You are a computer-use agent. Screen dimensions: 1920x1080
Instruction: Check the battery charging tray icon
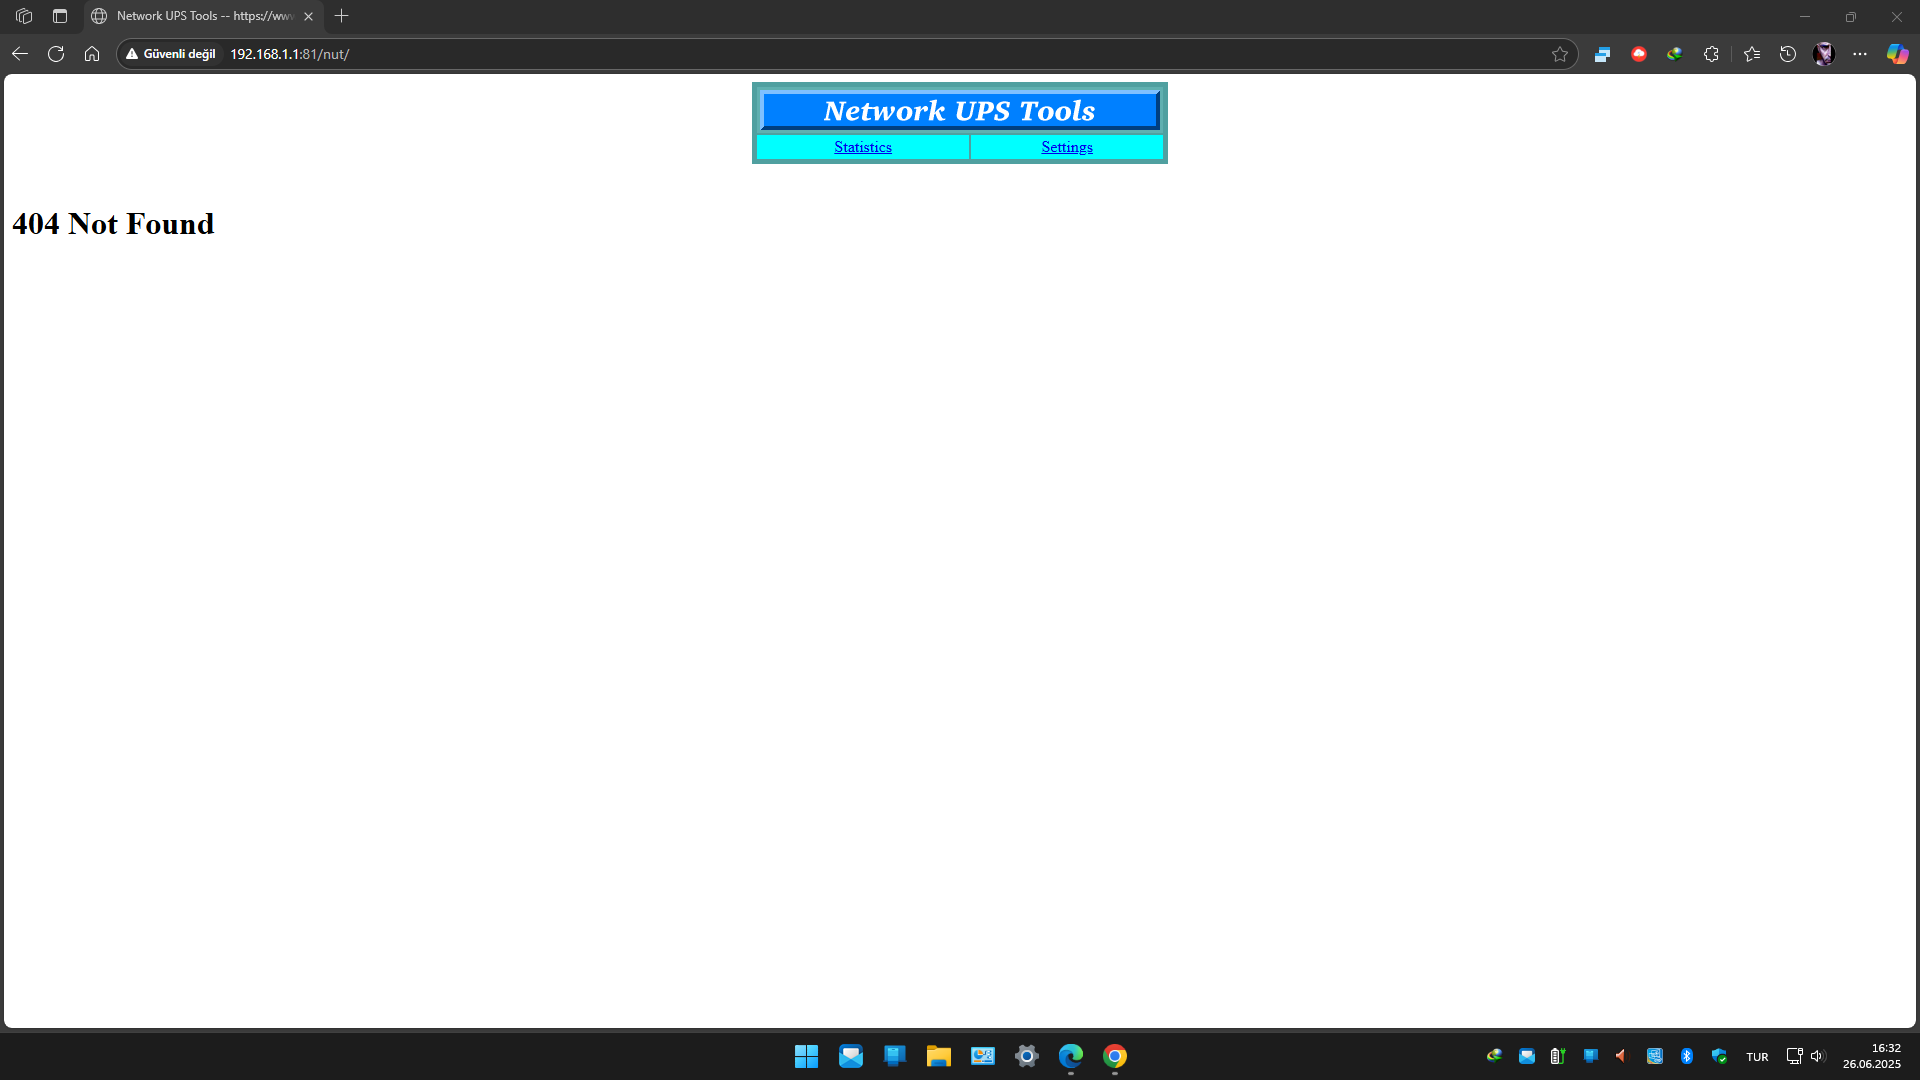[x=1558, y=1056]
